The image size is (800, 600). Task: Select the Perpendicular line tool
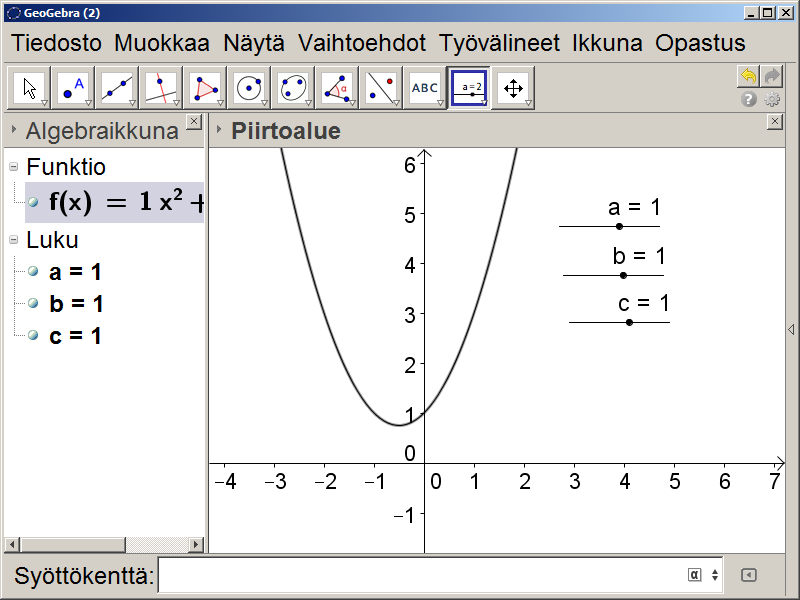coord(161,88)
